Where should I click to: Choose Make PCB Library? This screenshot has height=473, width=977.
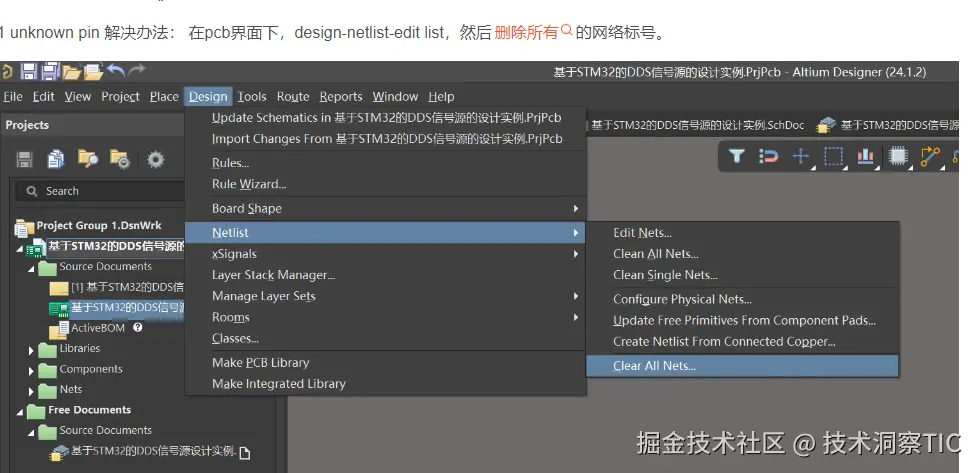pyautogui.click(x=386, y=363)
